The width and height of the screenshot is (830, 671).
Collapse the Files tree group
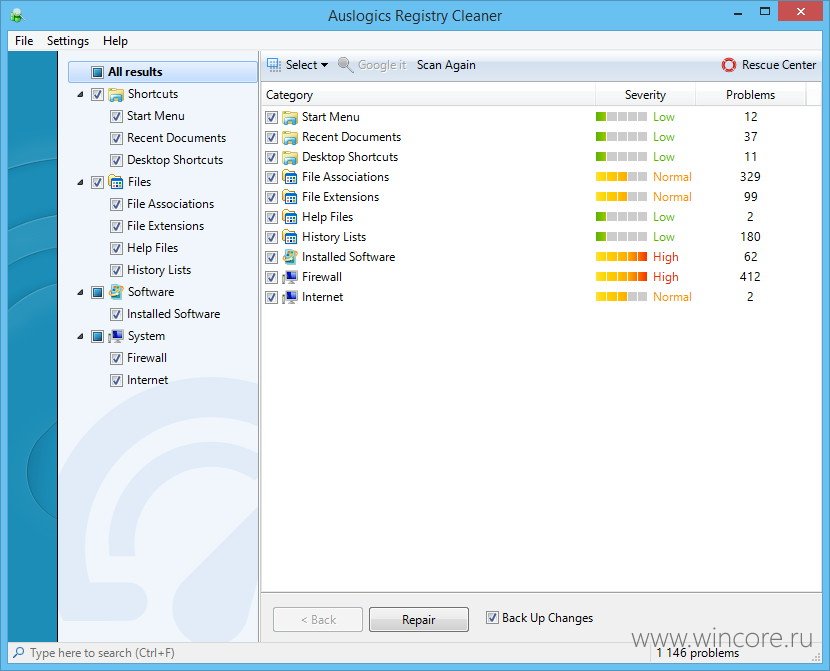[x=80, y=183]
